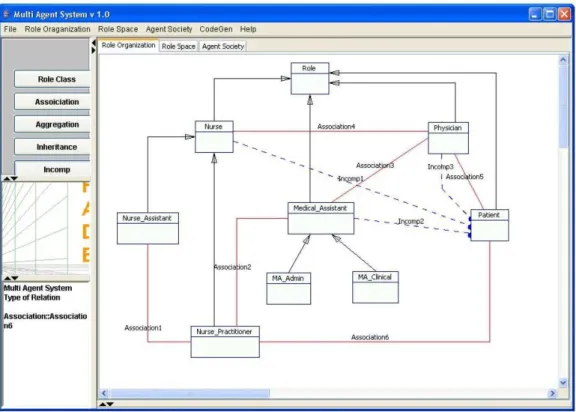Viewport: 576px width, 412px height.
Task: Collapse split pane arrows below Incomp button
Action: click(x=10, y=178)
